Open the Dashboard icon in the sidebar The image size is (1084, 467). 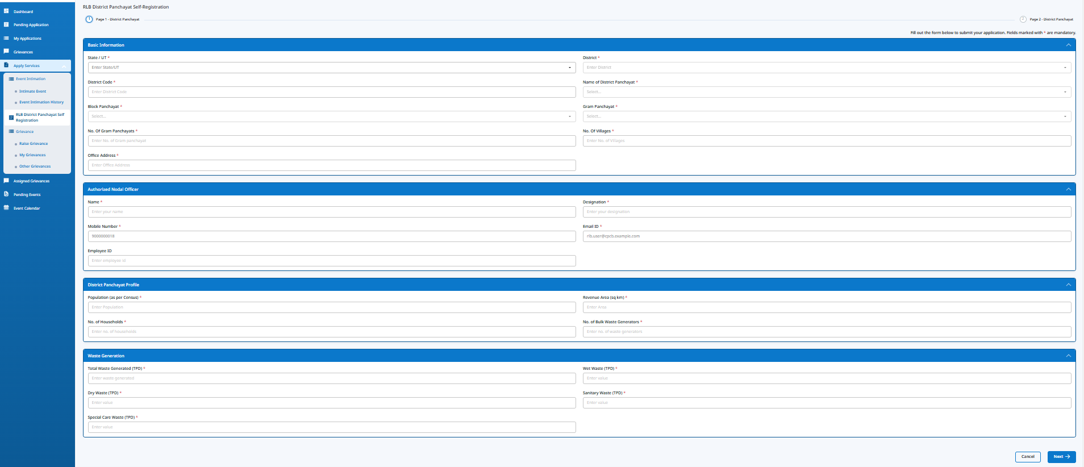6,11
